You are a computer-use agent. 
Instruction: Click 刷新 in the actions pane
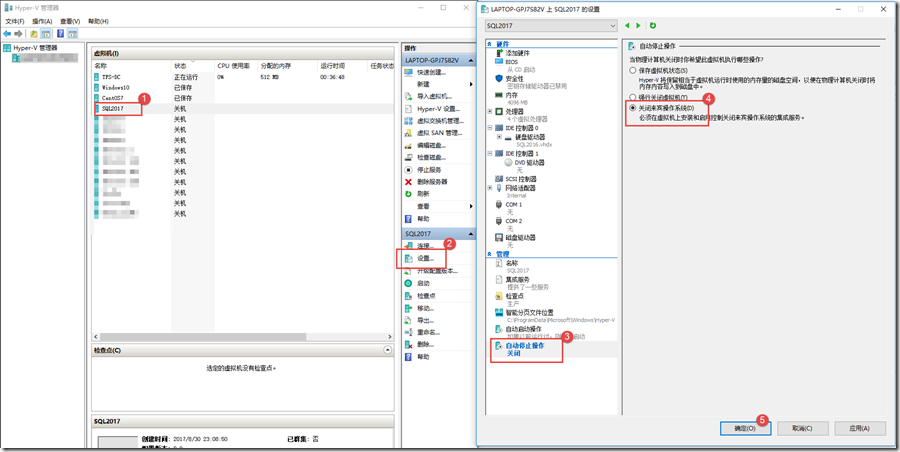[424, 194]
